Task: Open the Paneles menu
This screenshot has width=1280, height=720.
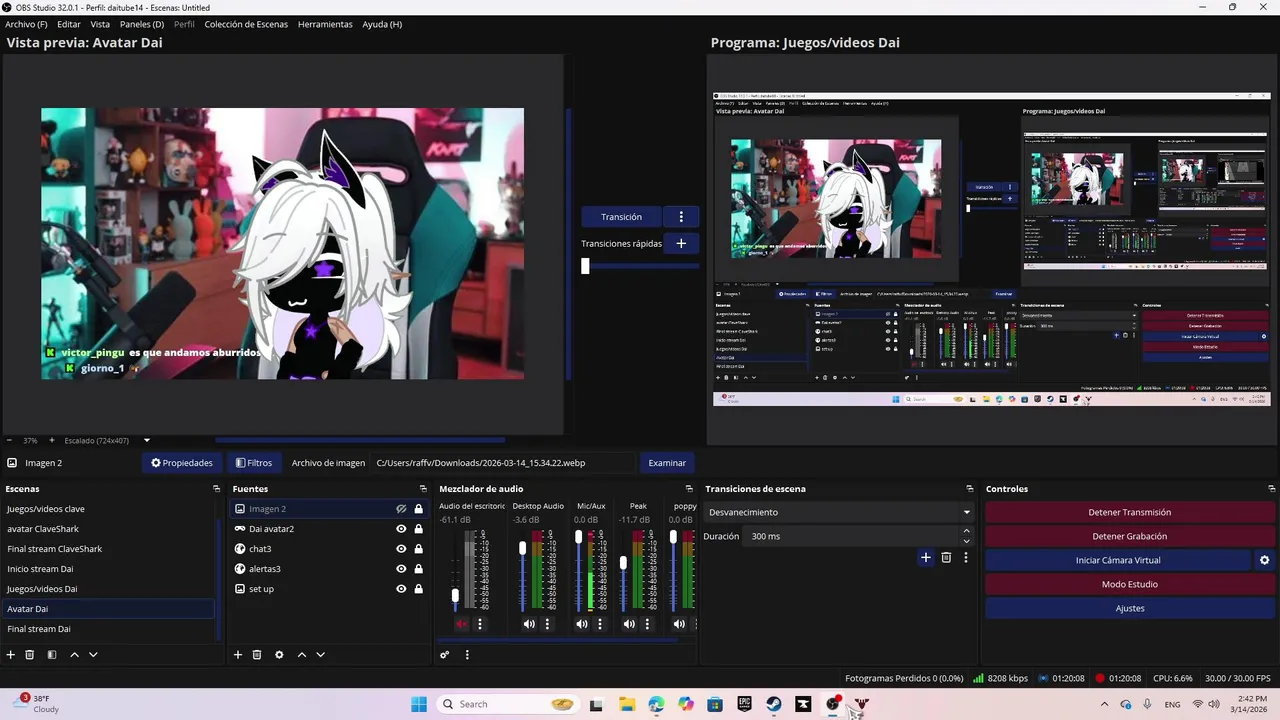Action: (142, 24)
